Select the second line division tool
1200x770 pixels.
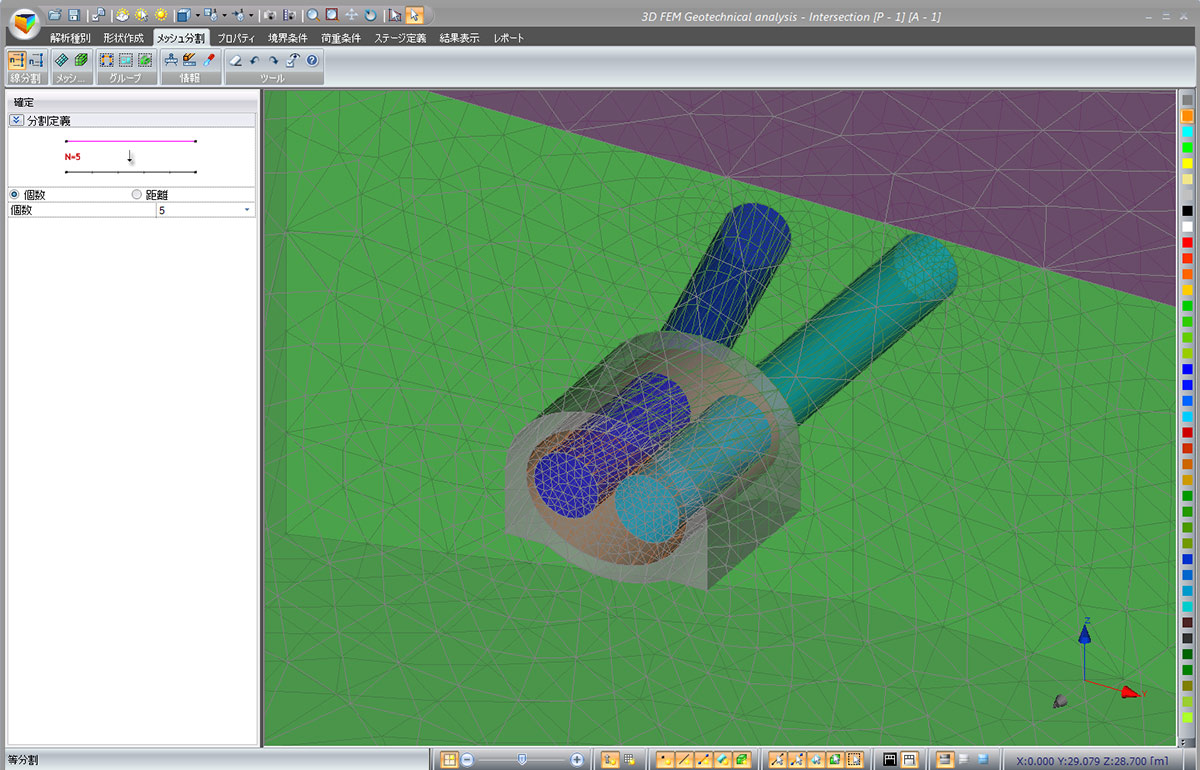[x=37, y=60]
